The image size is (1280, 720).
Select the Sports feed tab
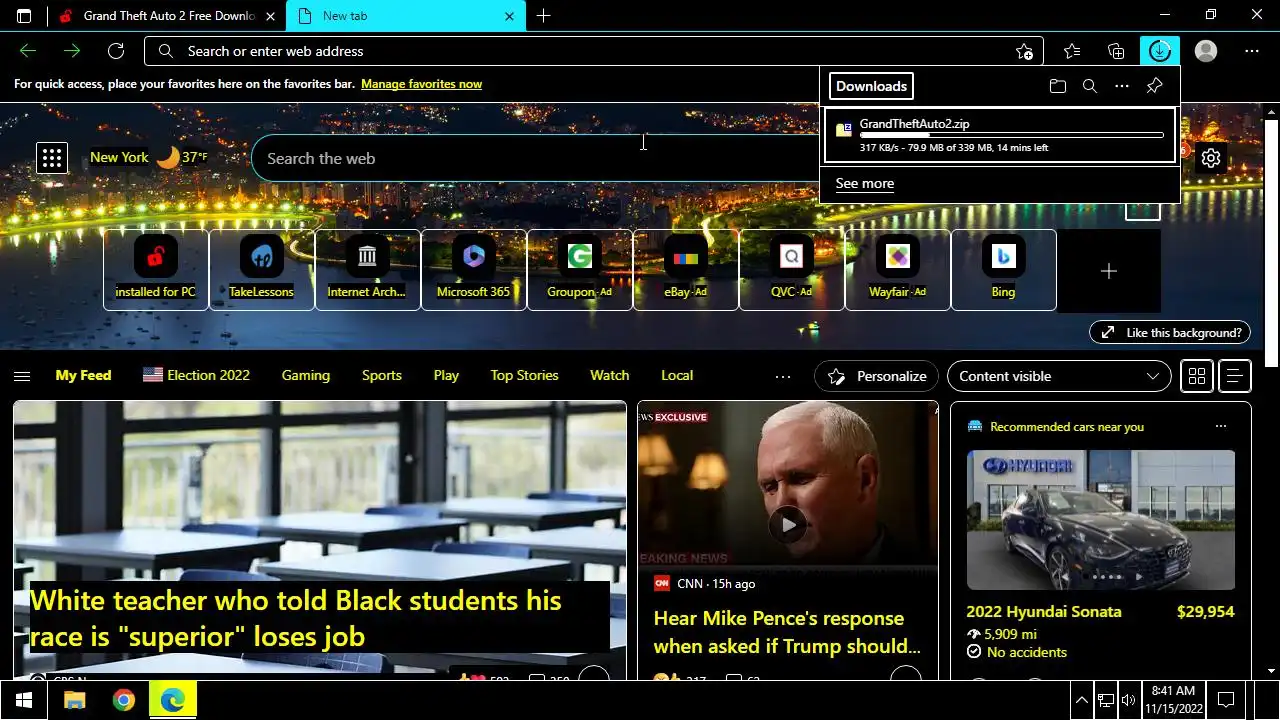(382, 375)
